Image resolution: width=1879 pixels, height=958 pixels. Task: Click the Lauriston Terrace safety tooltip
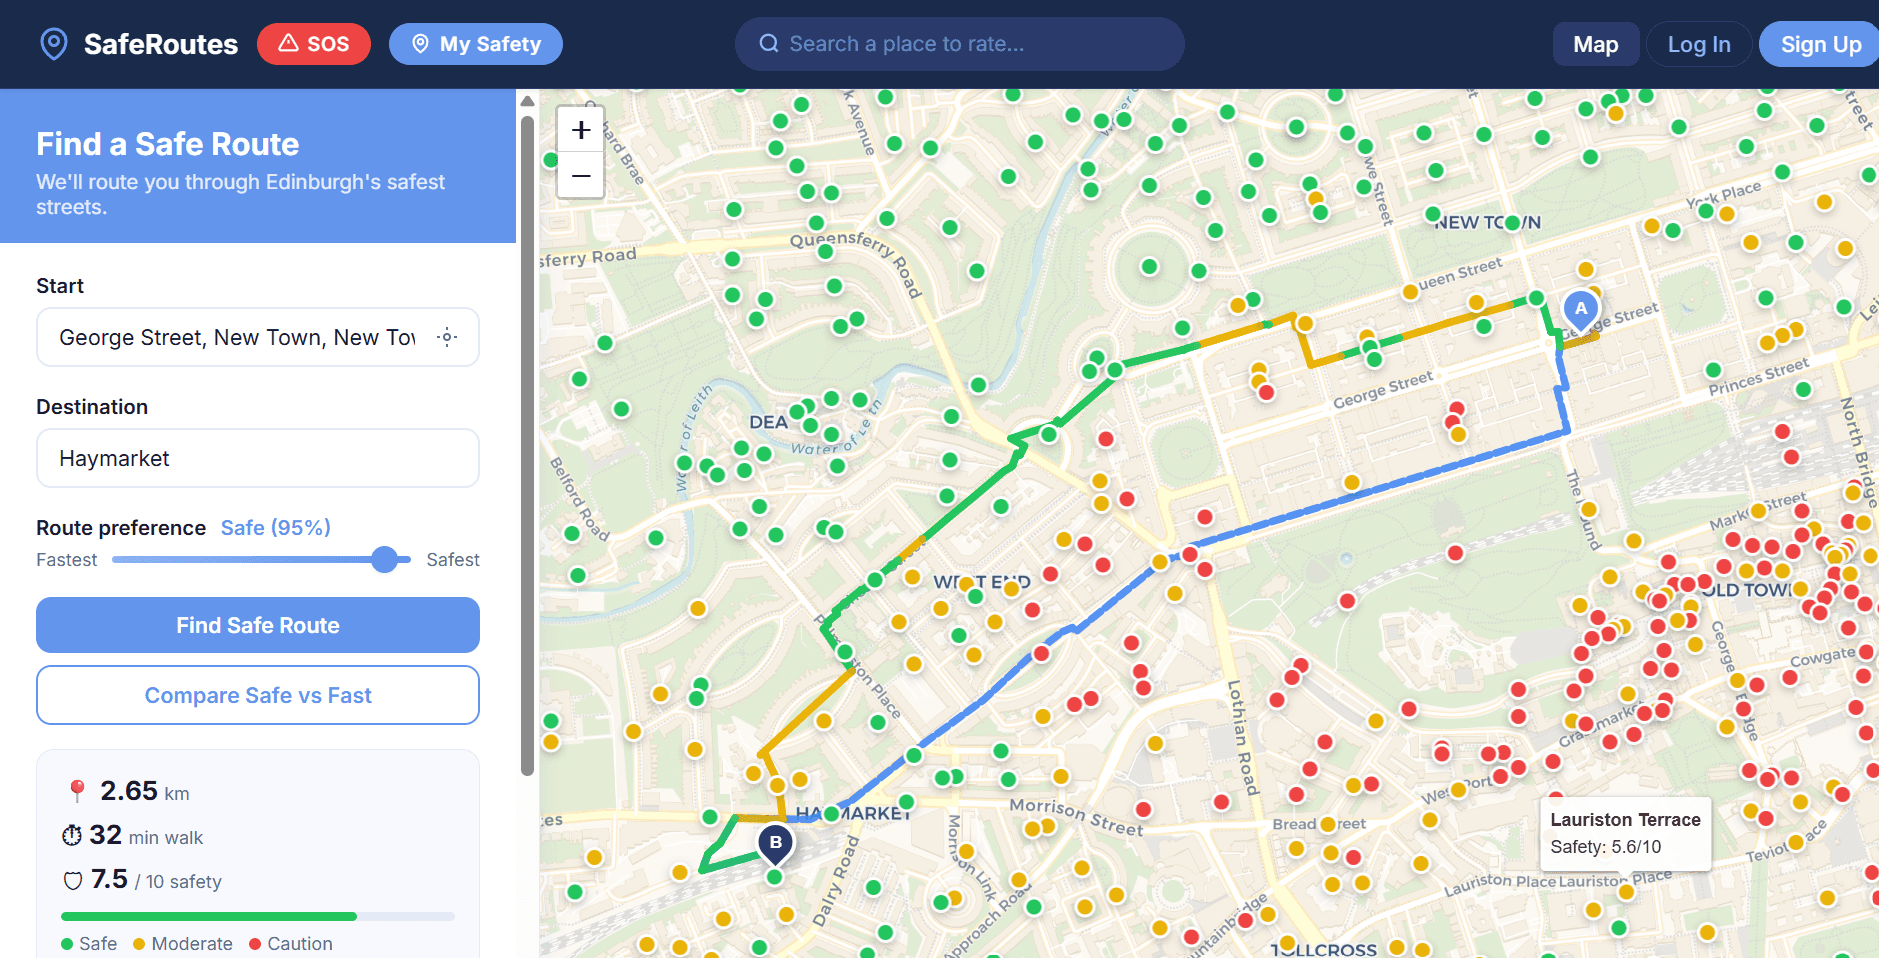coord(1625,833)
